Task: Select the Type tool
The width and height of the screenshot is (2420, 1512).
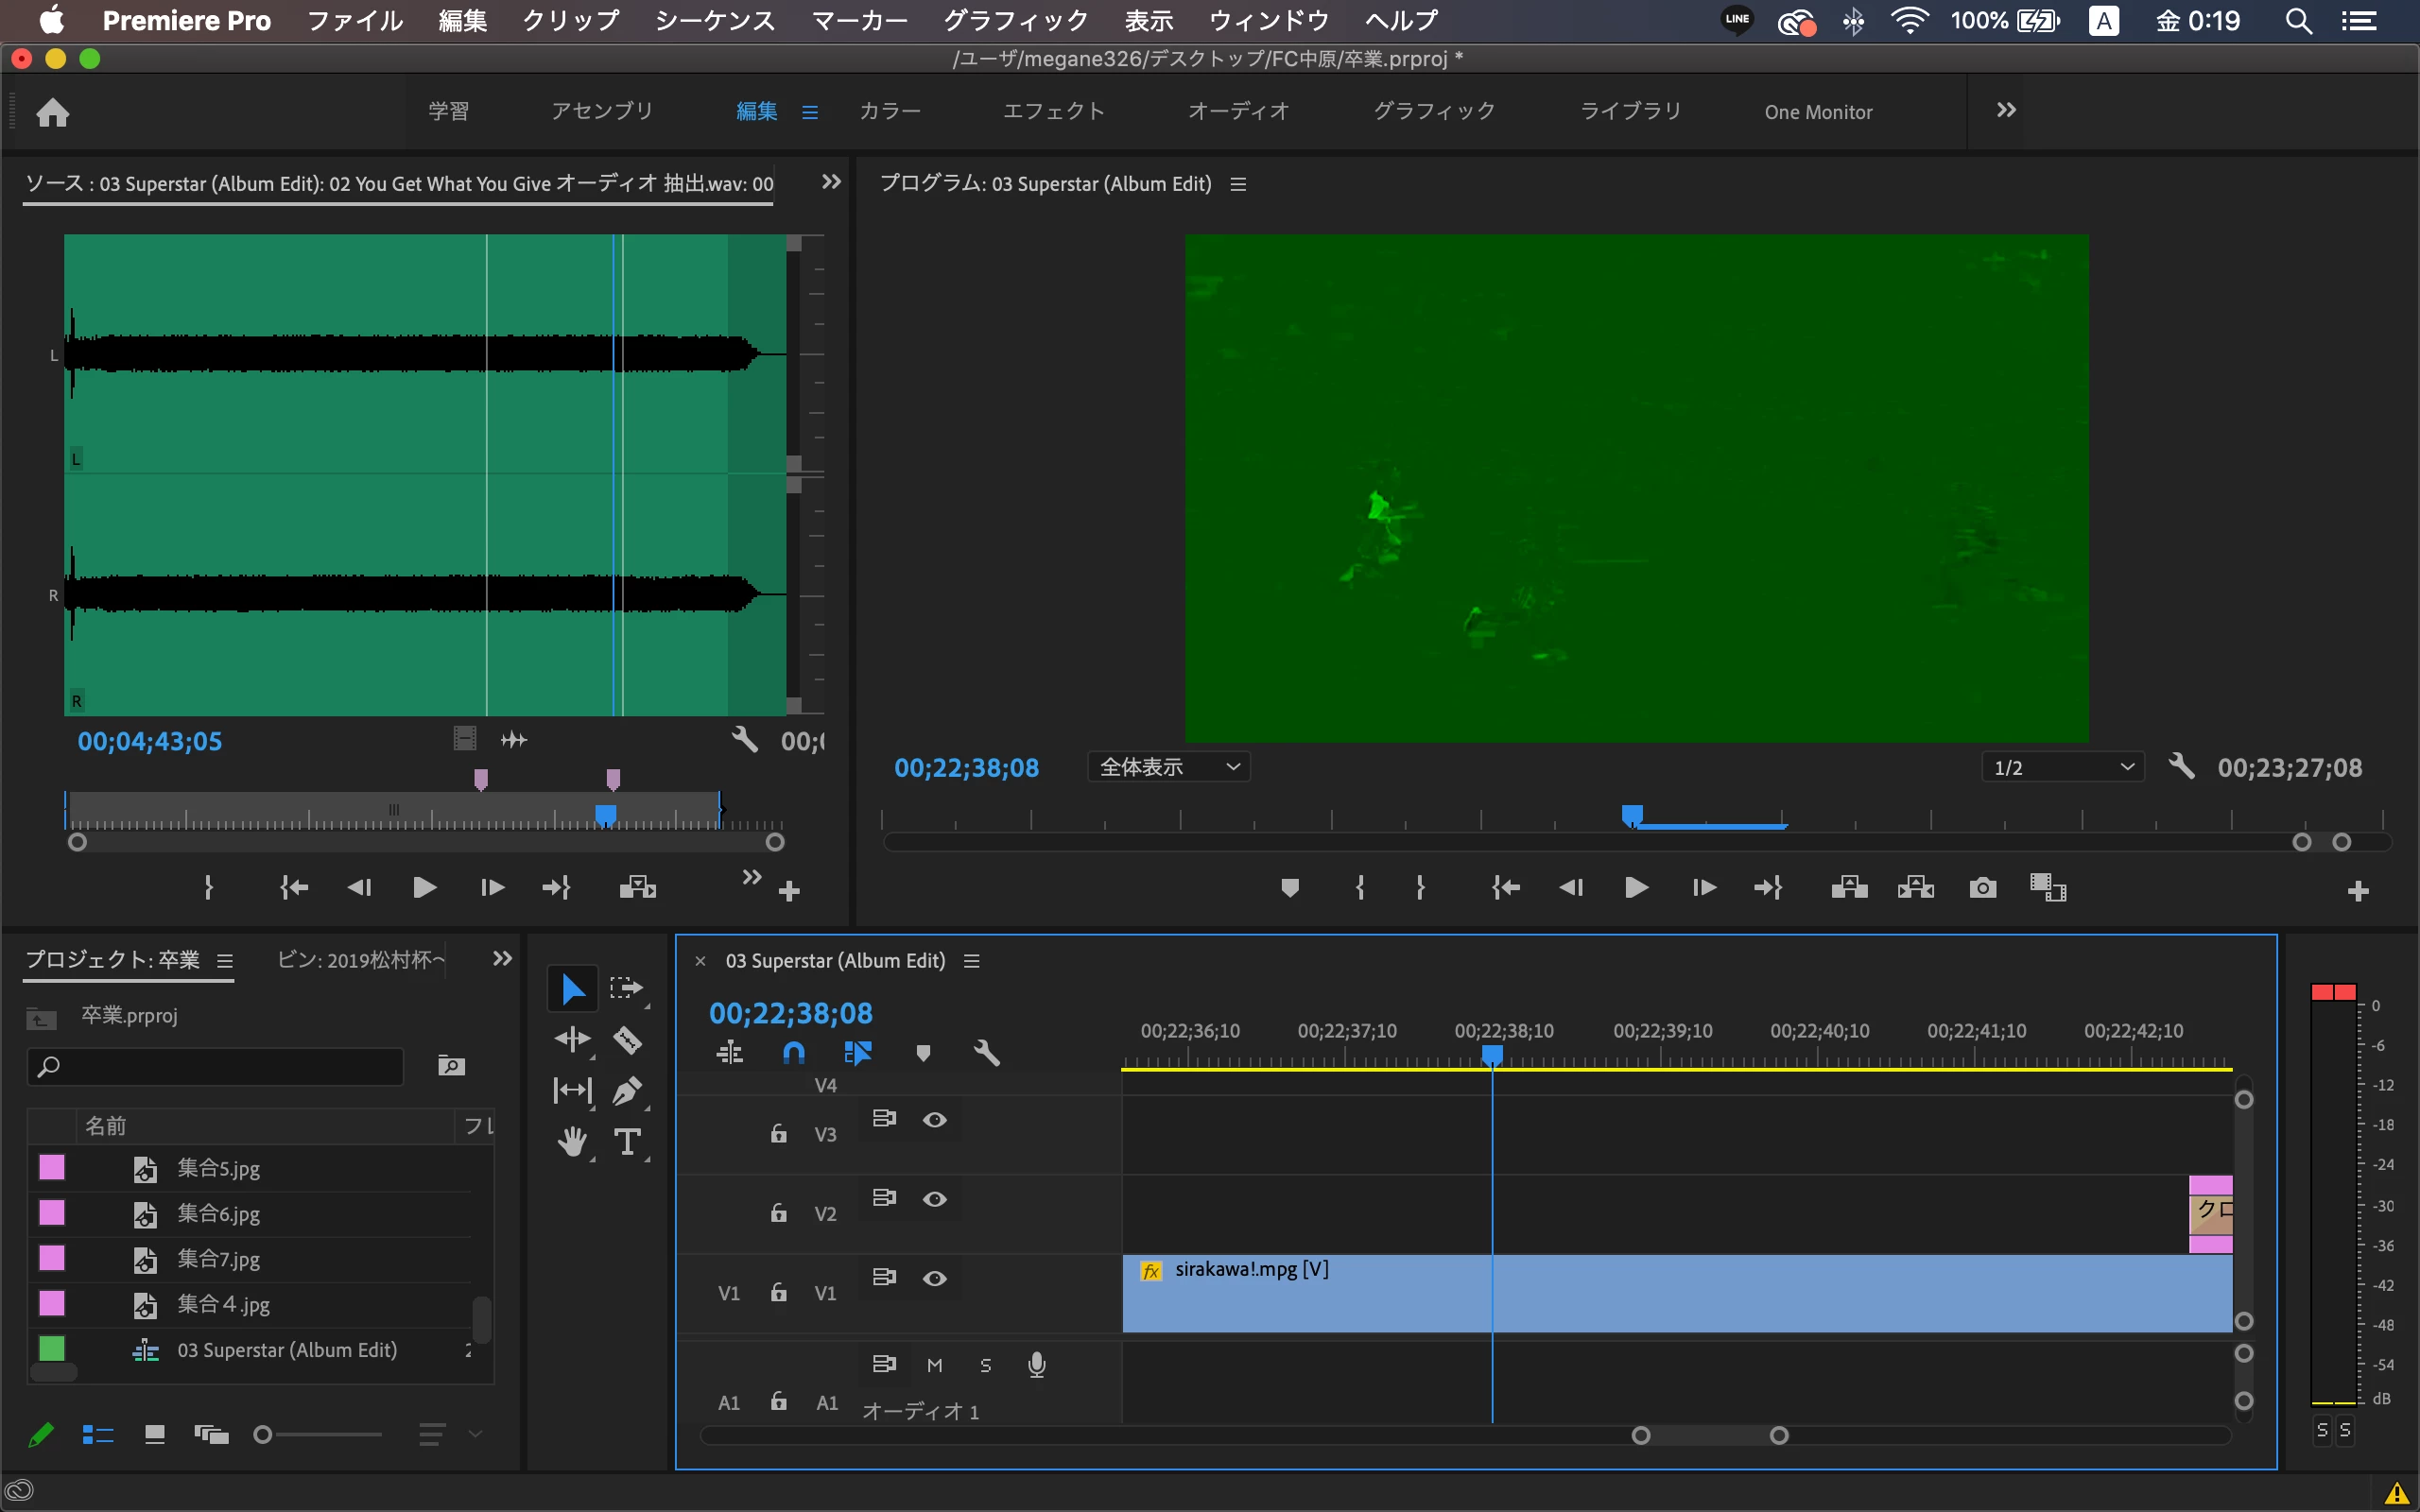Action: 627,1142
